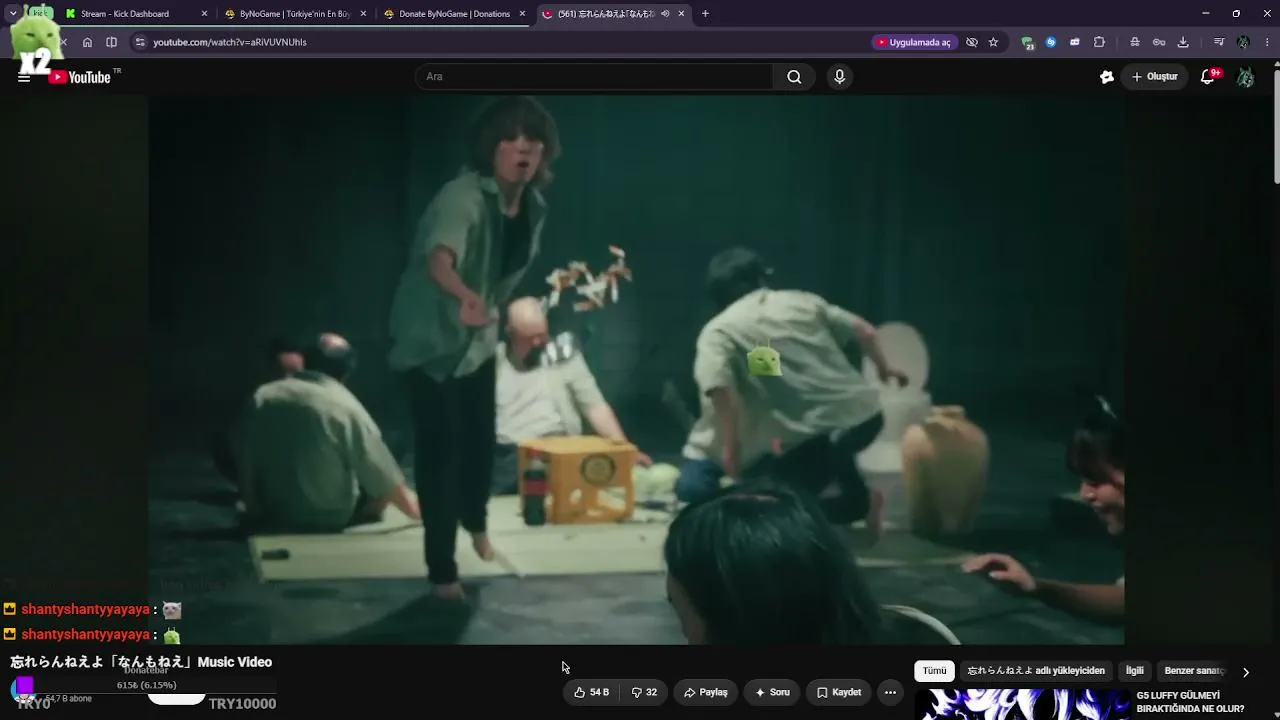Click the blue Shazam extension icon
This screenshot has width=1280, height=720.
[x=1051, y=42]
